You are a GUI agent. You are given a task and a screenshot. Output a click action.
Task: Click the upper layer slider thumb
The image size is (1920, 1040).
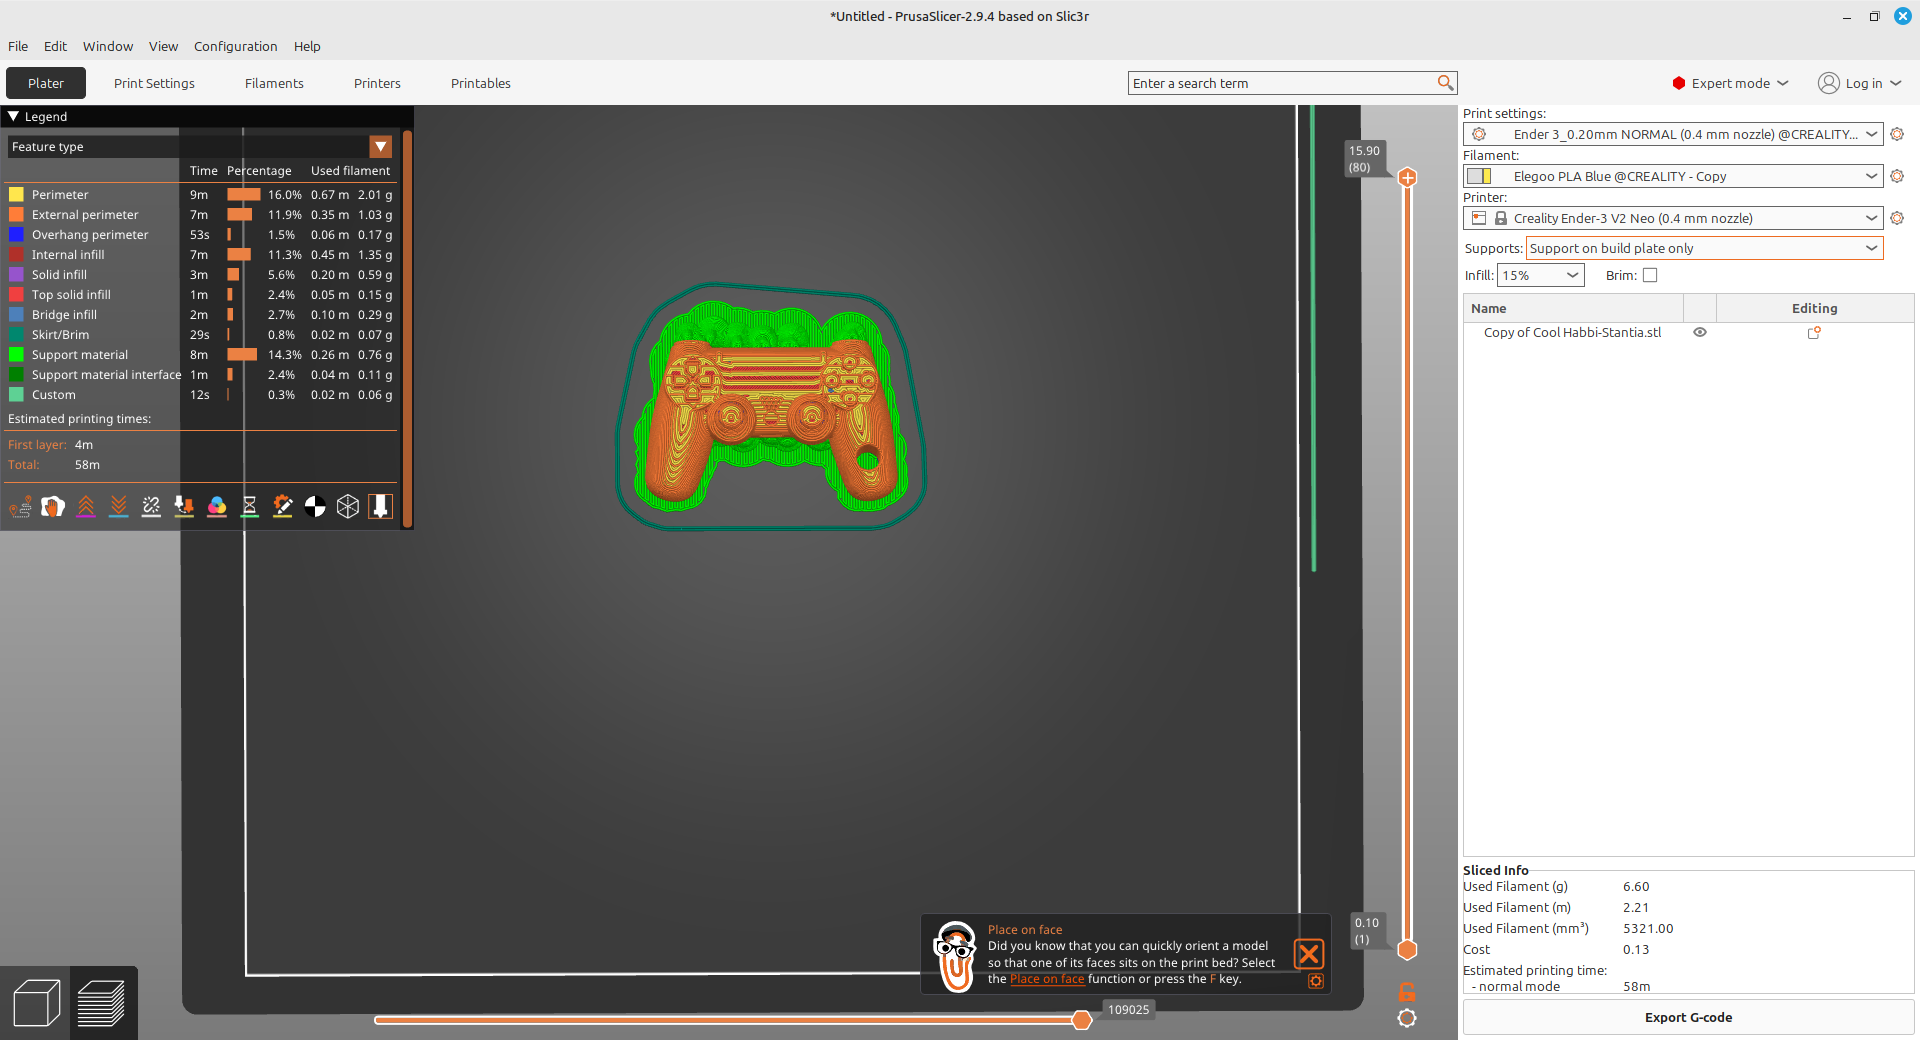click(1407, 178)
